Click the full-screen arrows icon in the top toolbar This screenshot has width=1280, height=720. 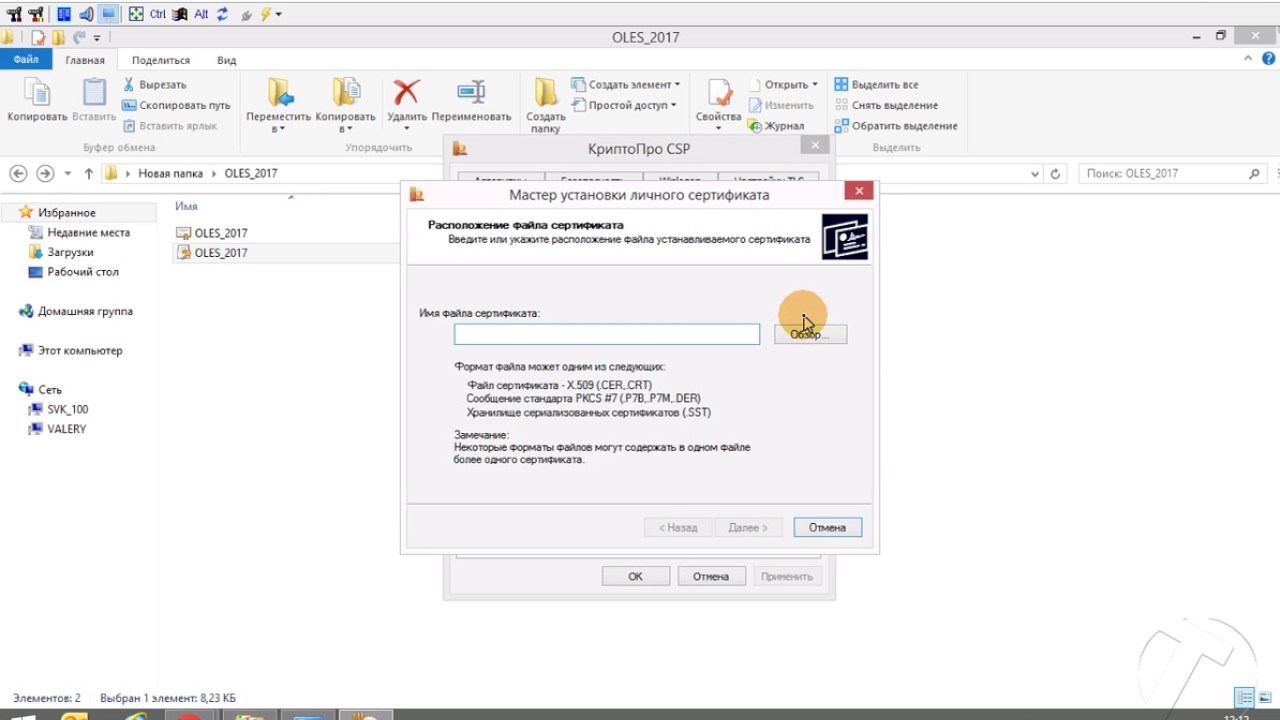click(x=136, y=14)
